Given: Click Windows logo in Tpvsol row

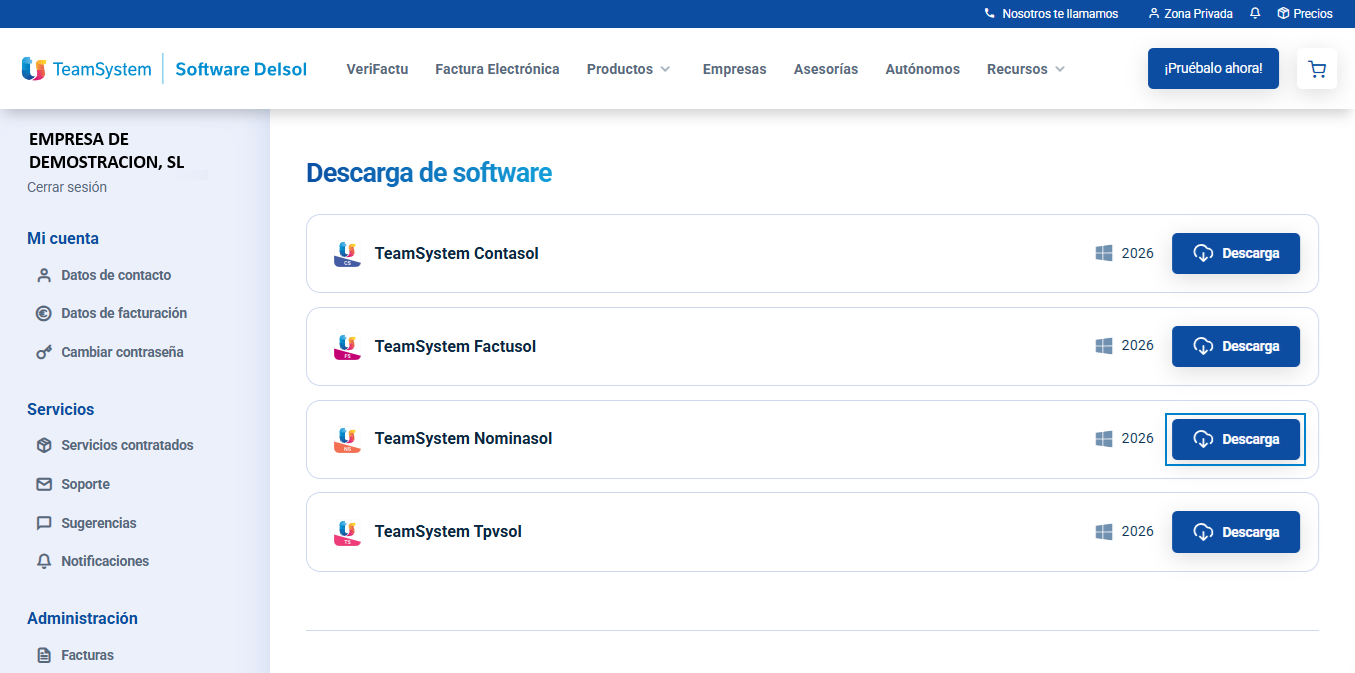Looking at the screenshot, I should click(x=1104, y=532).
